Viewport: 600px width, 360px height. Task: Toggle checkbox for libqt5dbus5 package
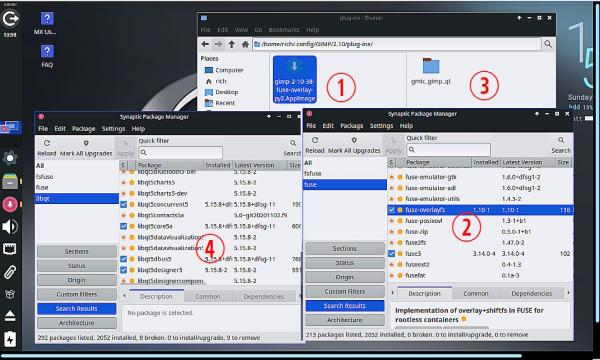(x=124, y=259)
